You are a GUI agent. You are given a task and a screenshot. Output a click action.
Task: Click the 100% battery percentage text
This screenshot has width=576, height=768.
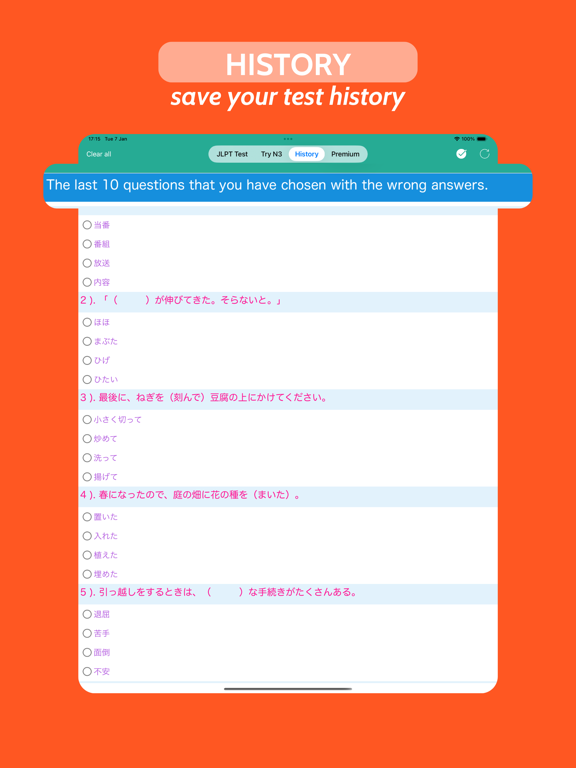click(468, 139)
